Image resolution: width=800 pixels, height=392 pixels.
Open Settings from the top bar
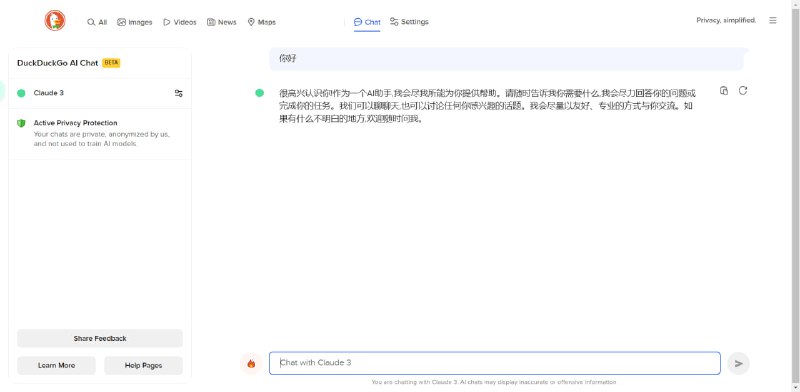tap(409, 22)
